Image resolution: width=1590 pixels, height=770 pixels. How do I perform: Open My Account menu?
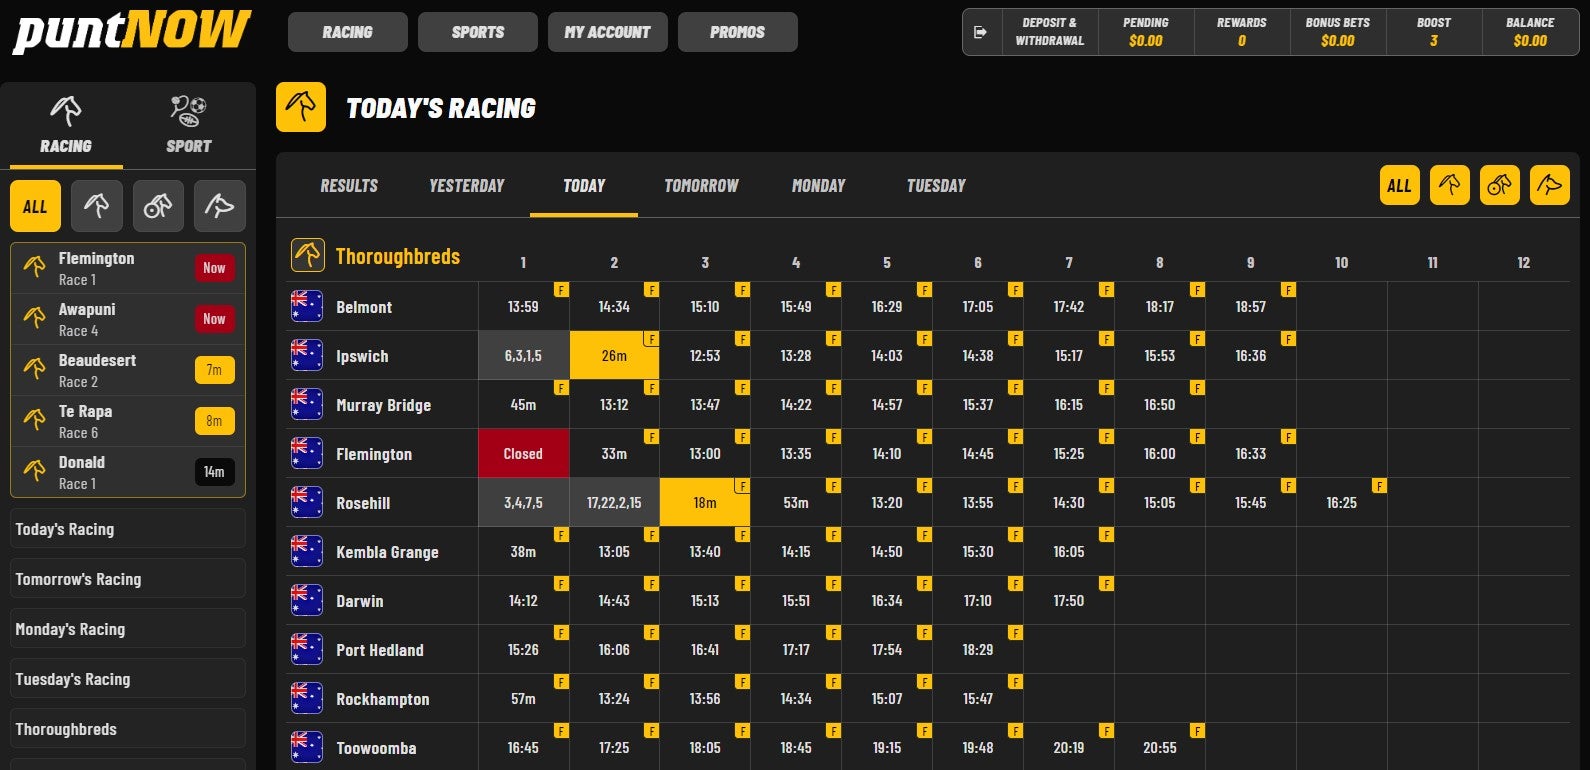coord(608,32)
